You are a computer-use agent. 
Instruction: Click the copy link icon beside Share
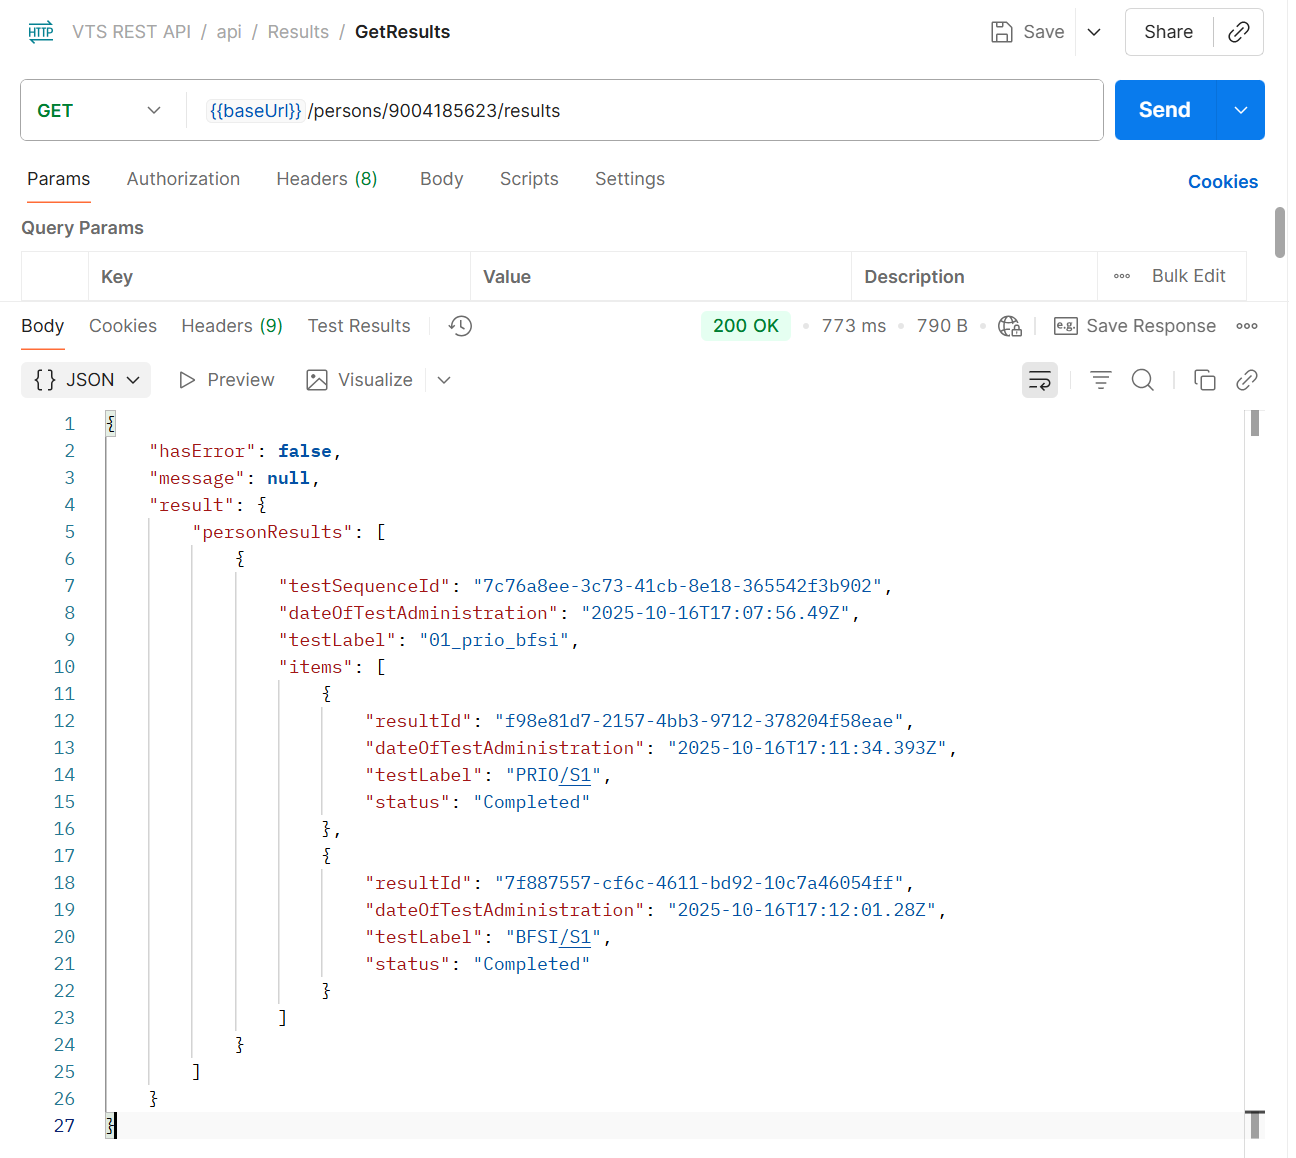1238,32
